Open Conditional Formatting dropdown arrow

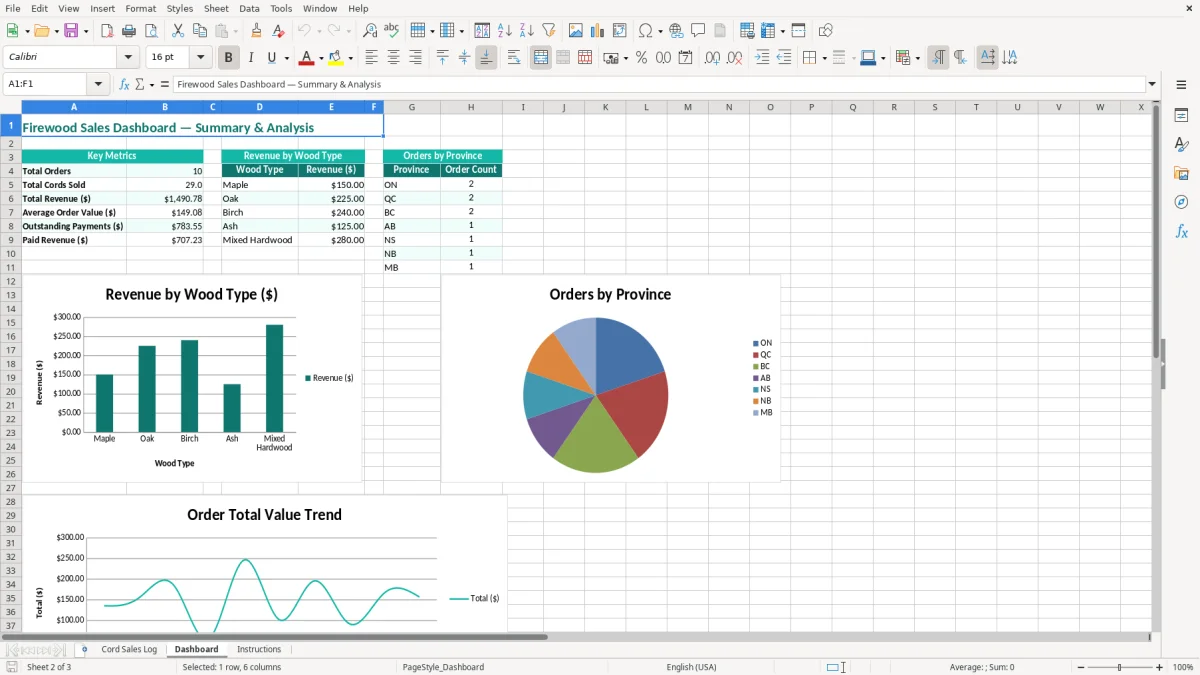point(917,58)
